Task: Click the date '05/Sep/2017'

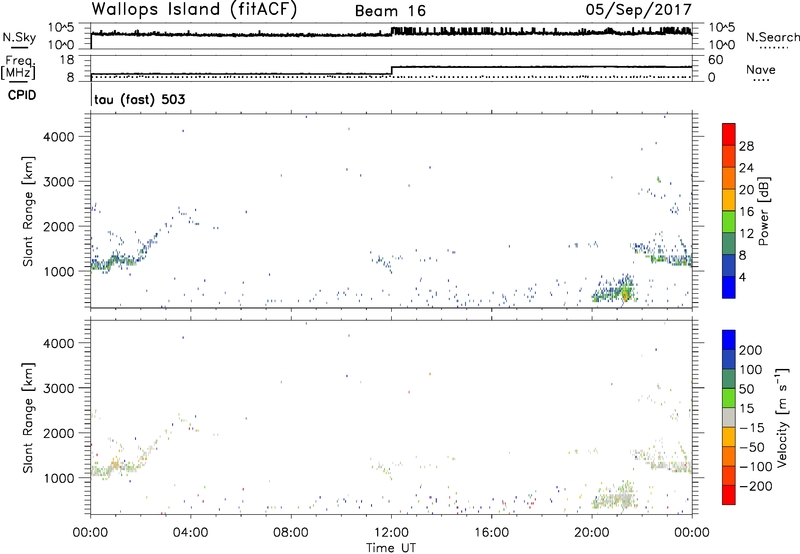Action: click(639, 10)
